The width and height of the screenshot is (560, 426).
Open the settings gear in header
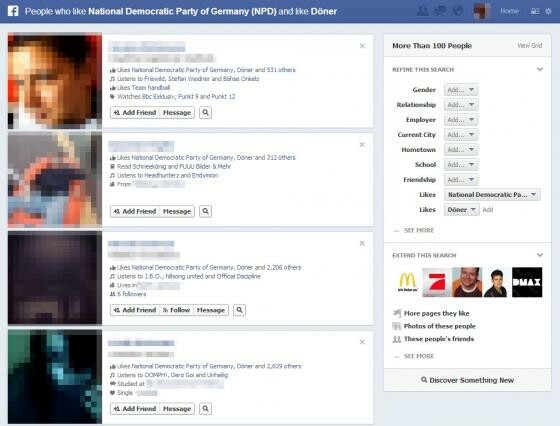[x=548, y=11]
